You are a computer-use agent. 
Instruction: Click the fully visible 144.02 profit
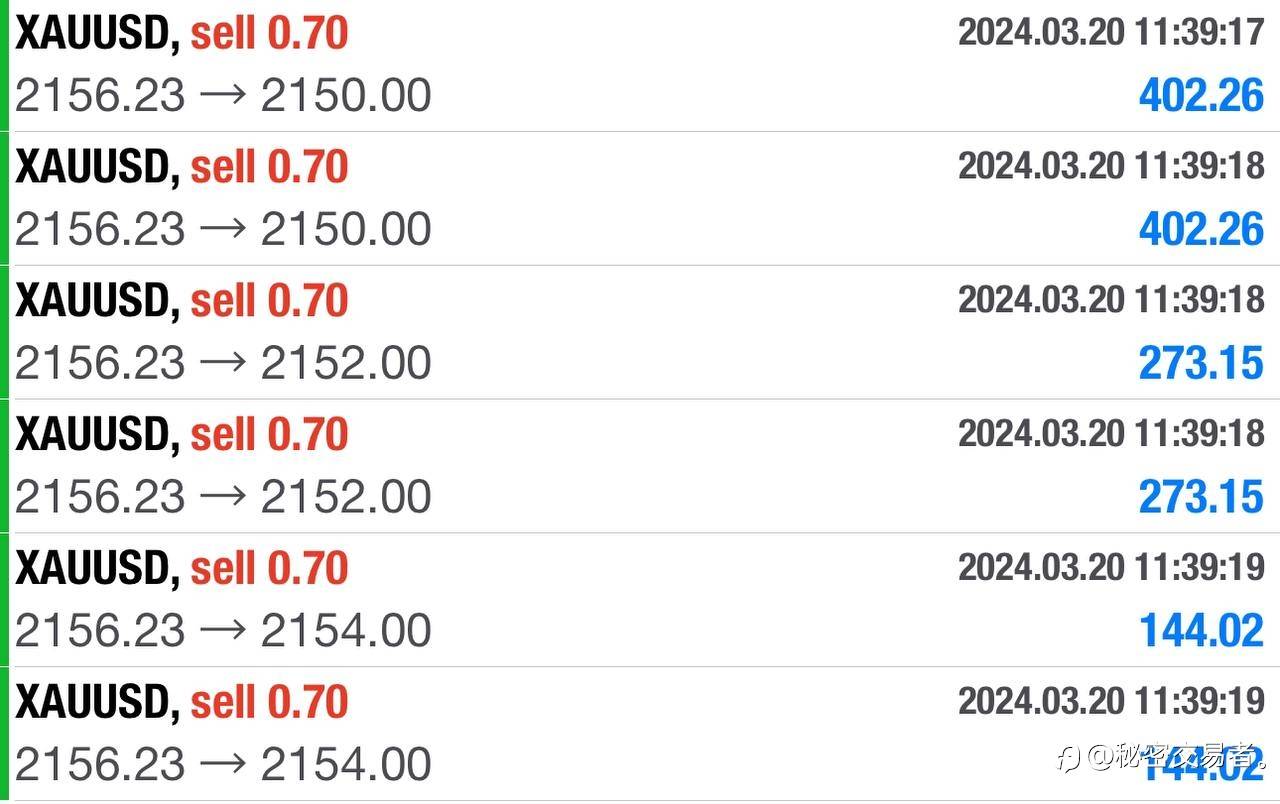click(x=1201, y=631)
